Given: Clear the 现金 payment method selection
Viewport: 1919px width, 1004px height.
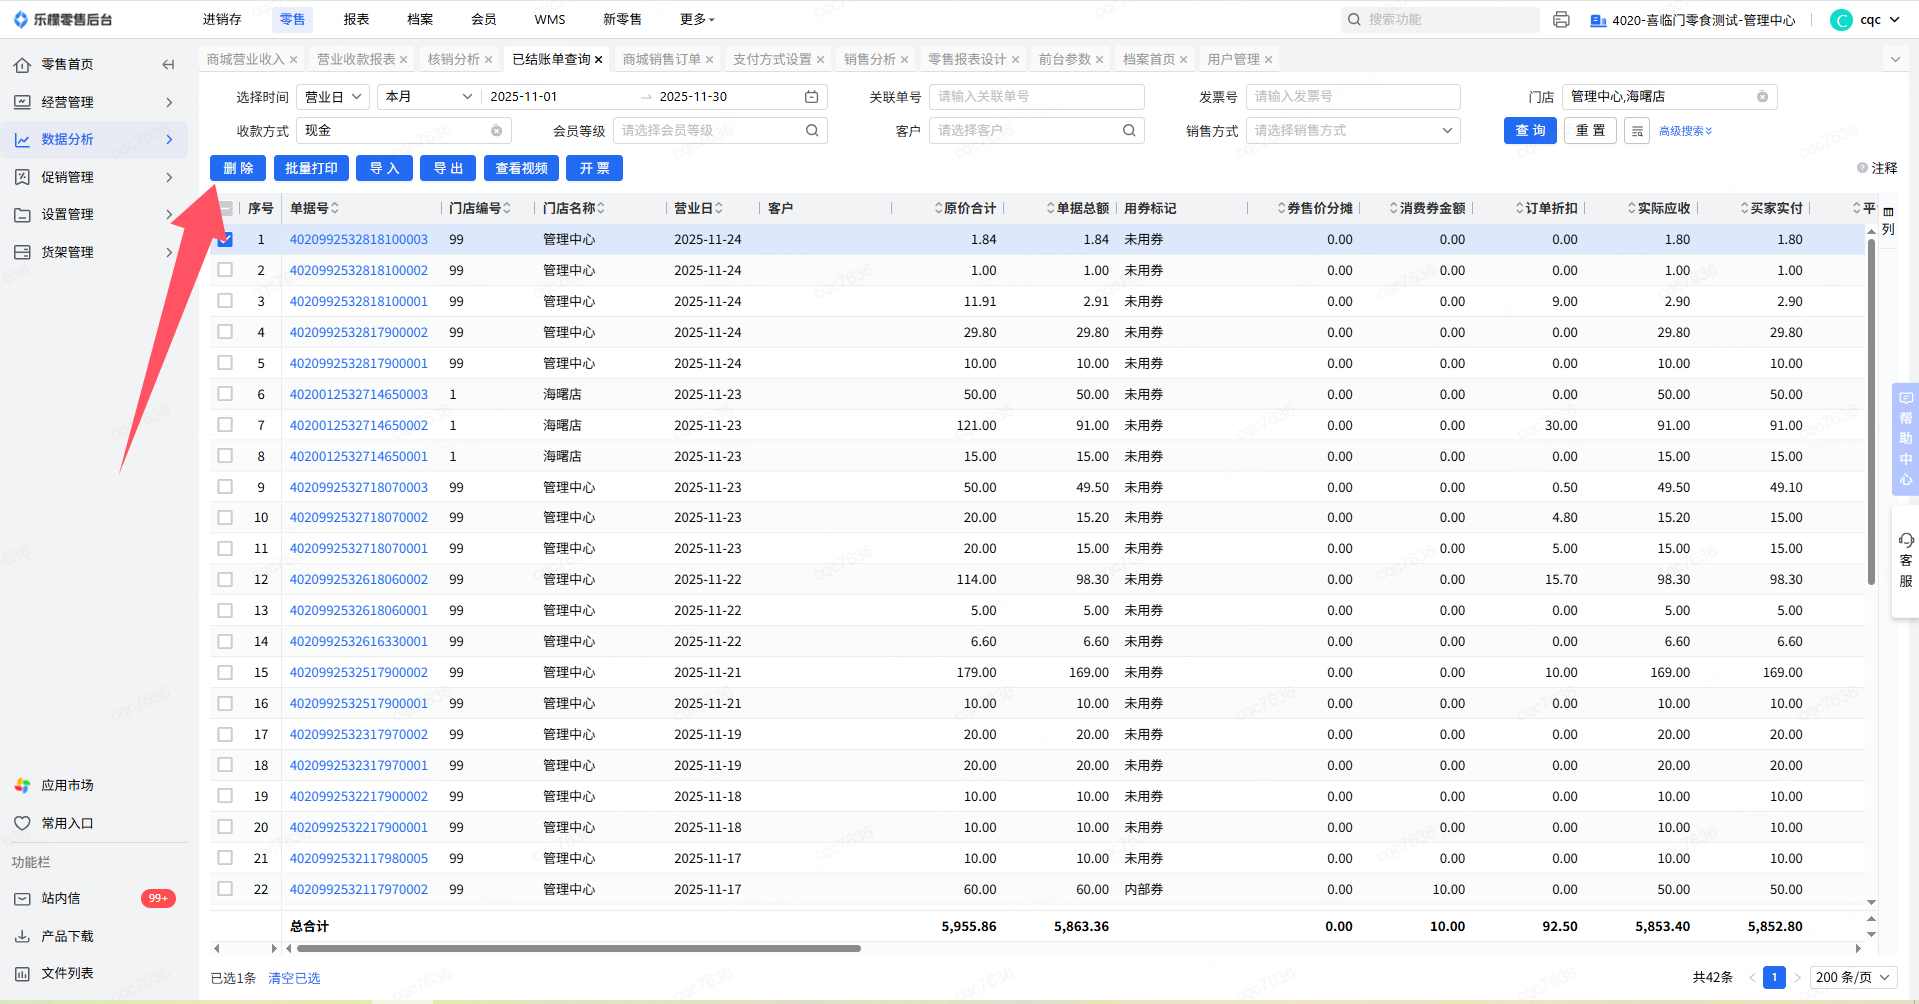Looking at the screenshot, I should [x=496, y=131].
